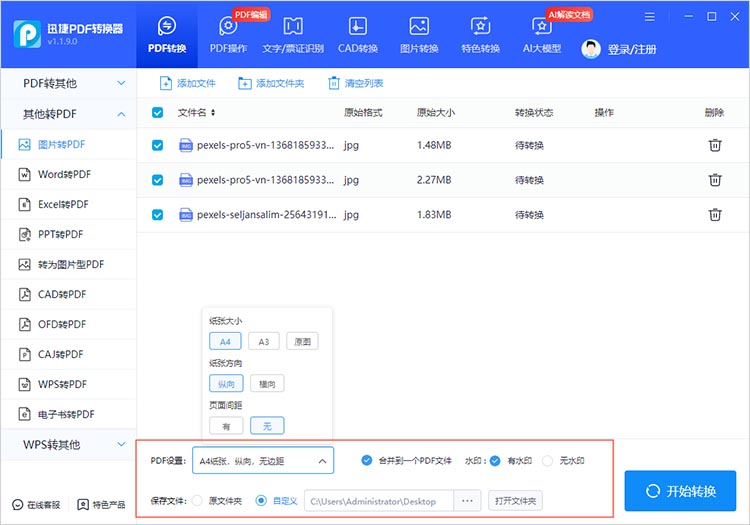Sort by 文件名 column arrow

pyautogui.click(x=213, y=112)
